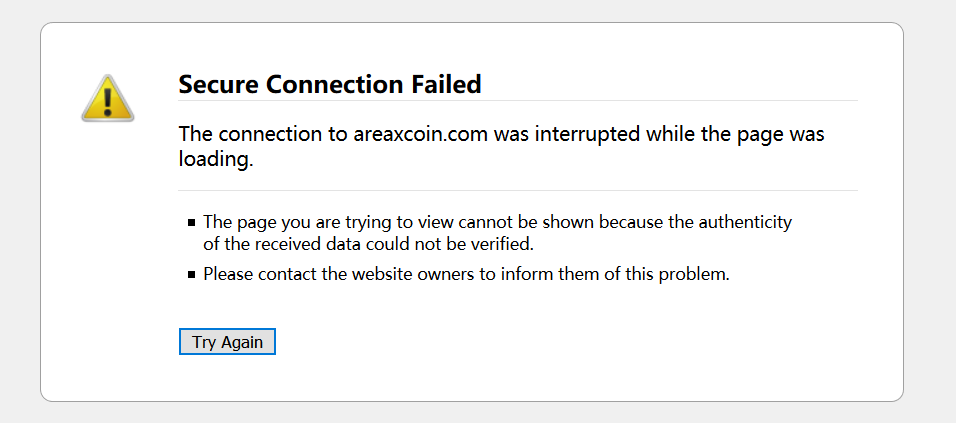Select the areaxcoin.com domain text
Screen dimensions: 956x423
point(421,133)
